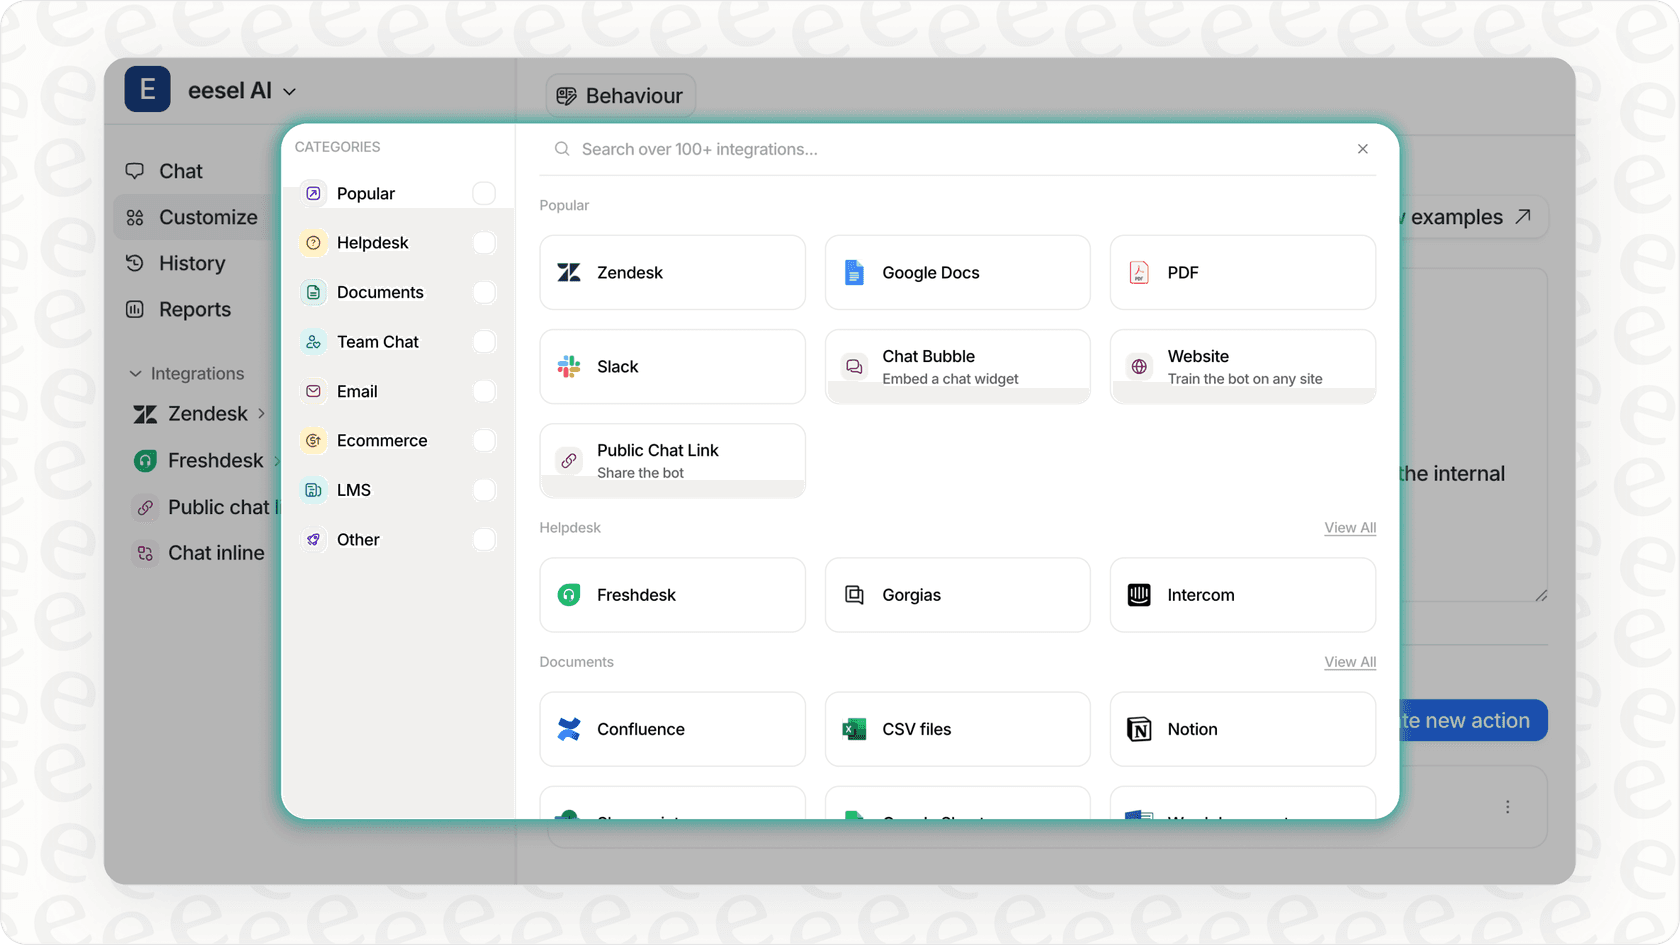
Task: Click the Slack integration icon
Action: pos(568,366)
